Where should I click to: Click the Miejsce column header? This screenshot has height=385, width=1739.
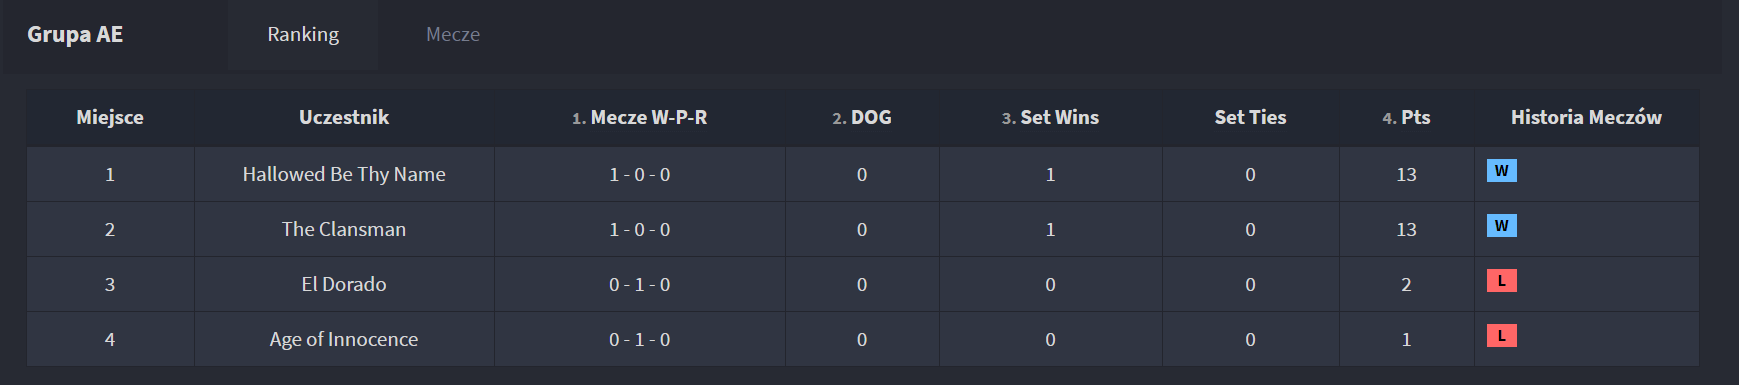pos(110,117)
